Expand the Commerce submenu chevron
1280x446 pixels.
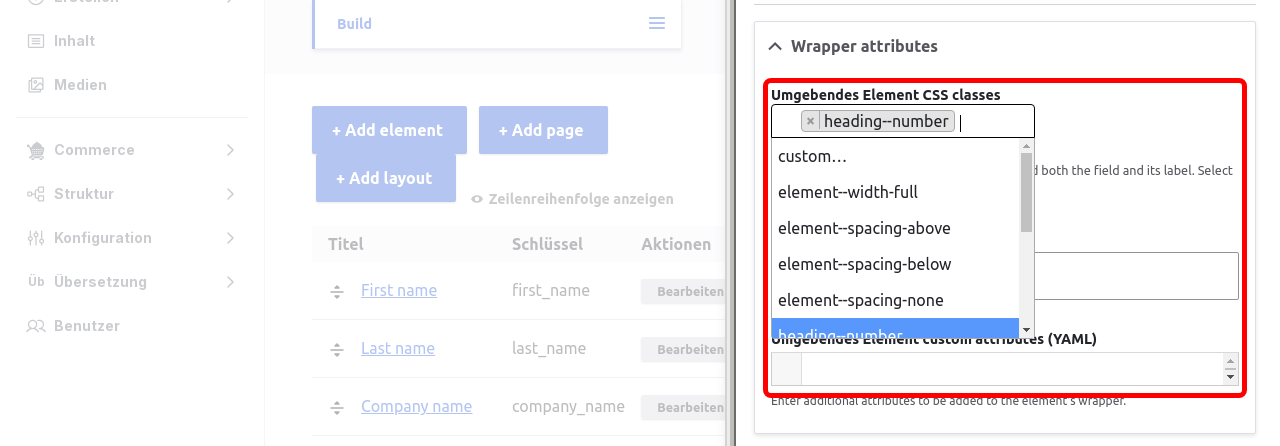tap(230, 150)
